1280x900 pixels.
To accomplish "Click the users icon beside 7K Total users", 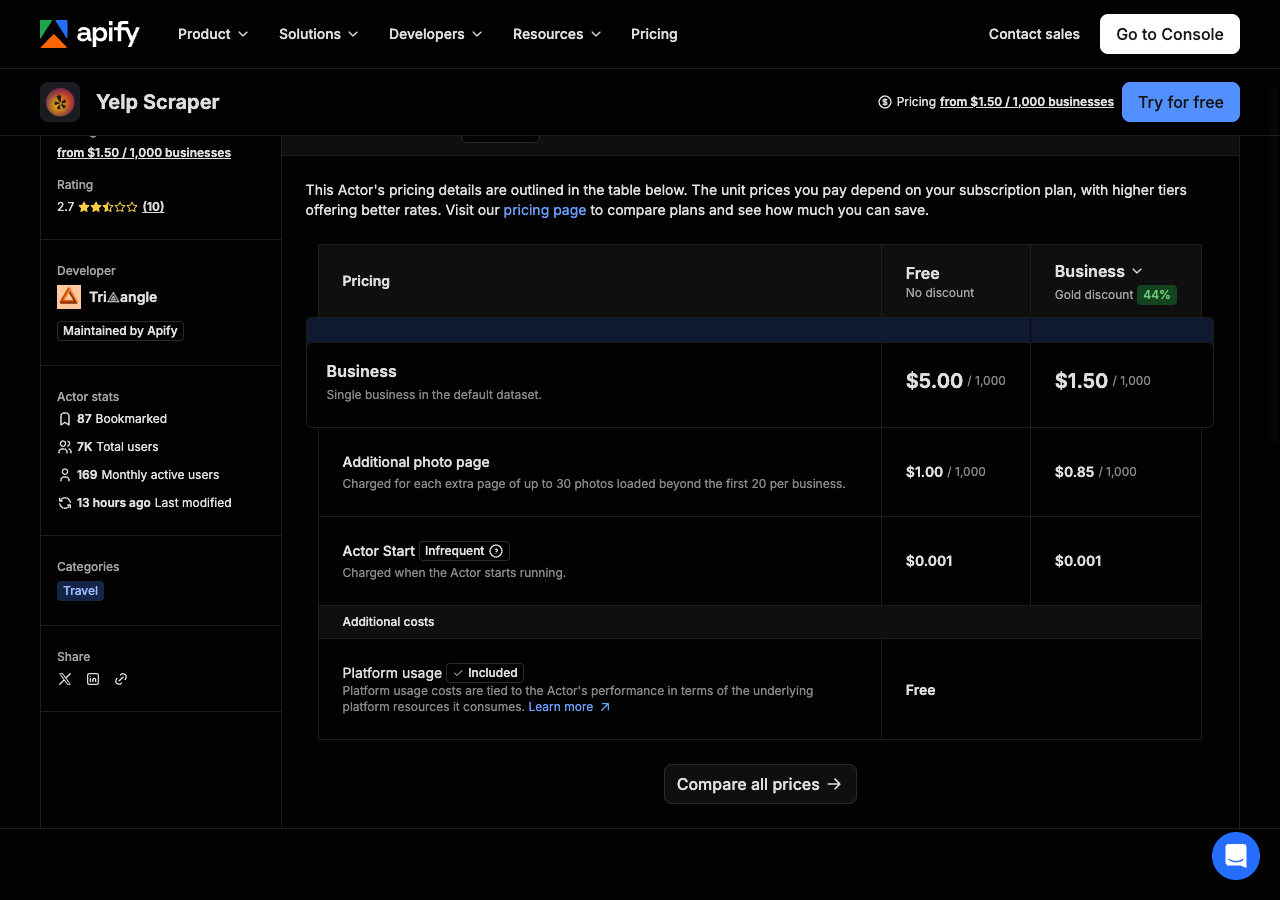I will (65, 447).
